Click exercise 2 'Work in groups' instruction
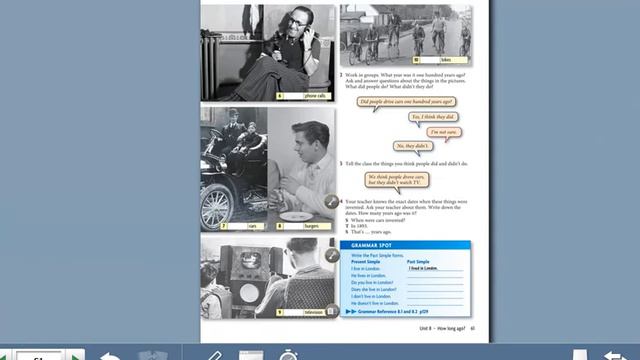This screenshot has height=360, width=640. tap(405, 81)
